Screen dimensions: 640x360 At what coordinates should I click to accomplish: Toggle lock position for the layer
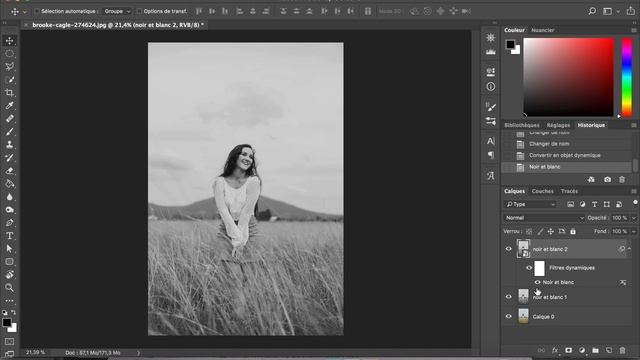(551, 231)
